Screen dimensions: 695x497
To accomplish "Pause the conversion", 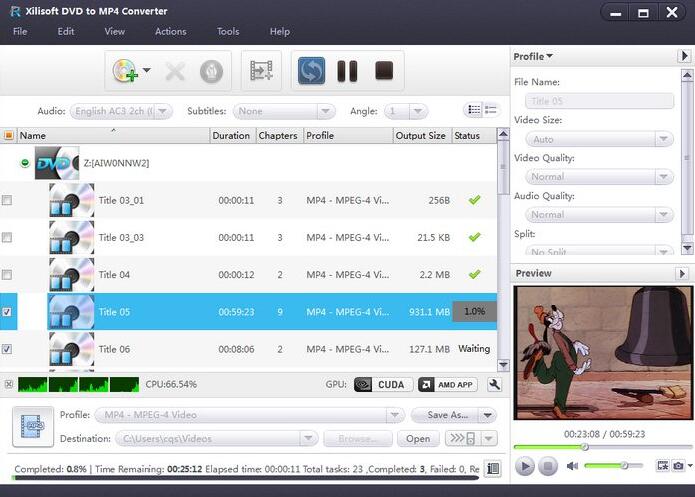I will pos(347,71).
